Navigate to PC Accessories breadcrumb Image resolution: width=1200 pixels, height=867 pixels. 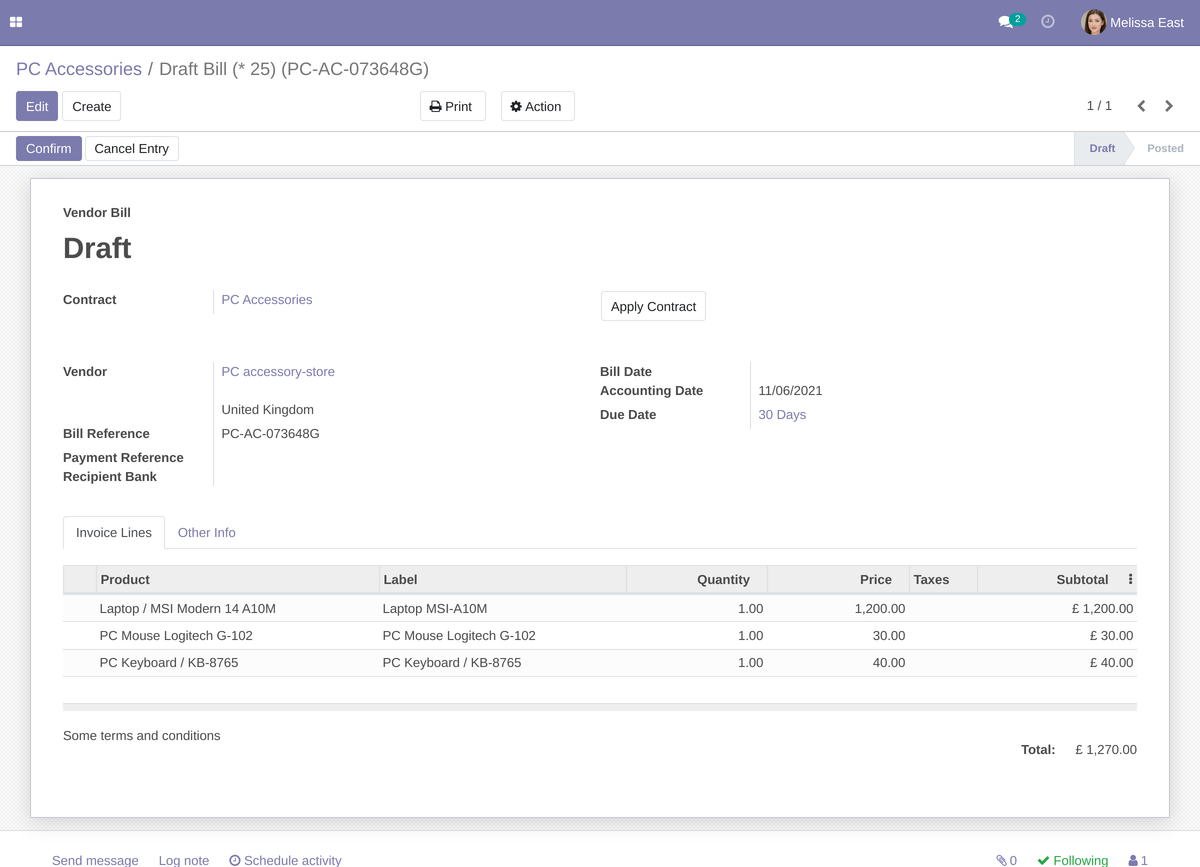click(x=79, y=69)
